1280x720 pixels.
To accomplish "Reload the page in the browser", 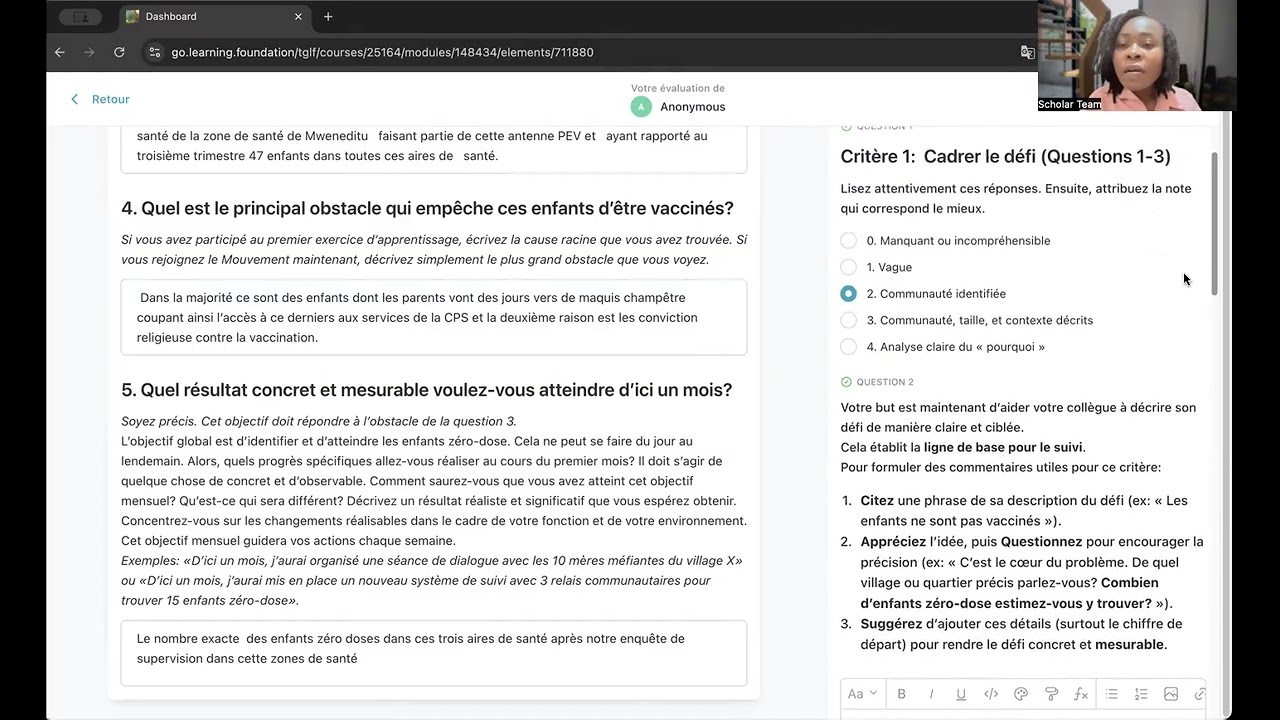I will pyautogui.click(x=120, y=52).
